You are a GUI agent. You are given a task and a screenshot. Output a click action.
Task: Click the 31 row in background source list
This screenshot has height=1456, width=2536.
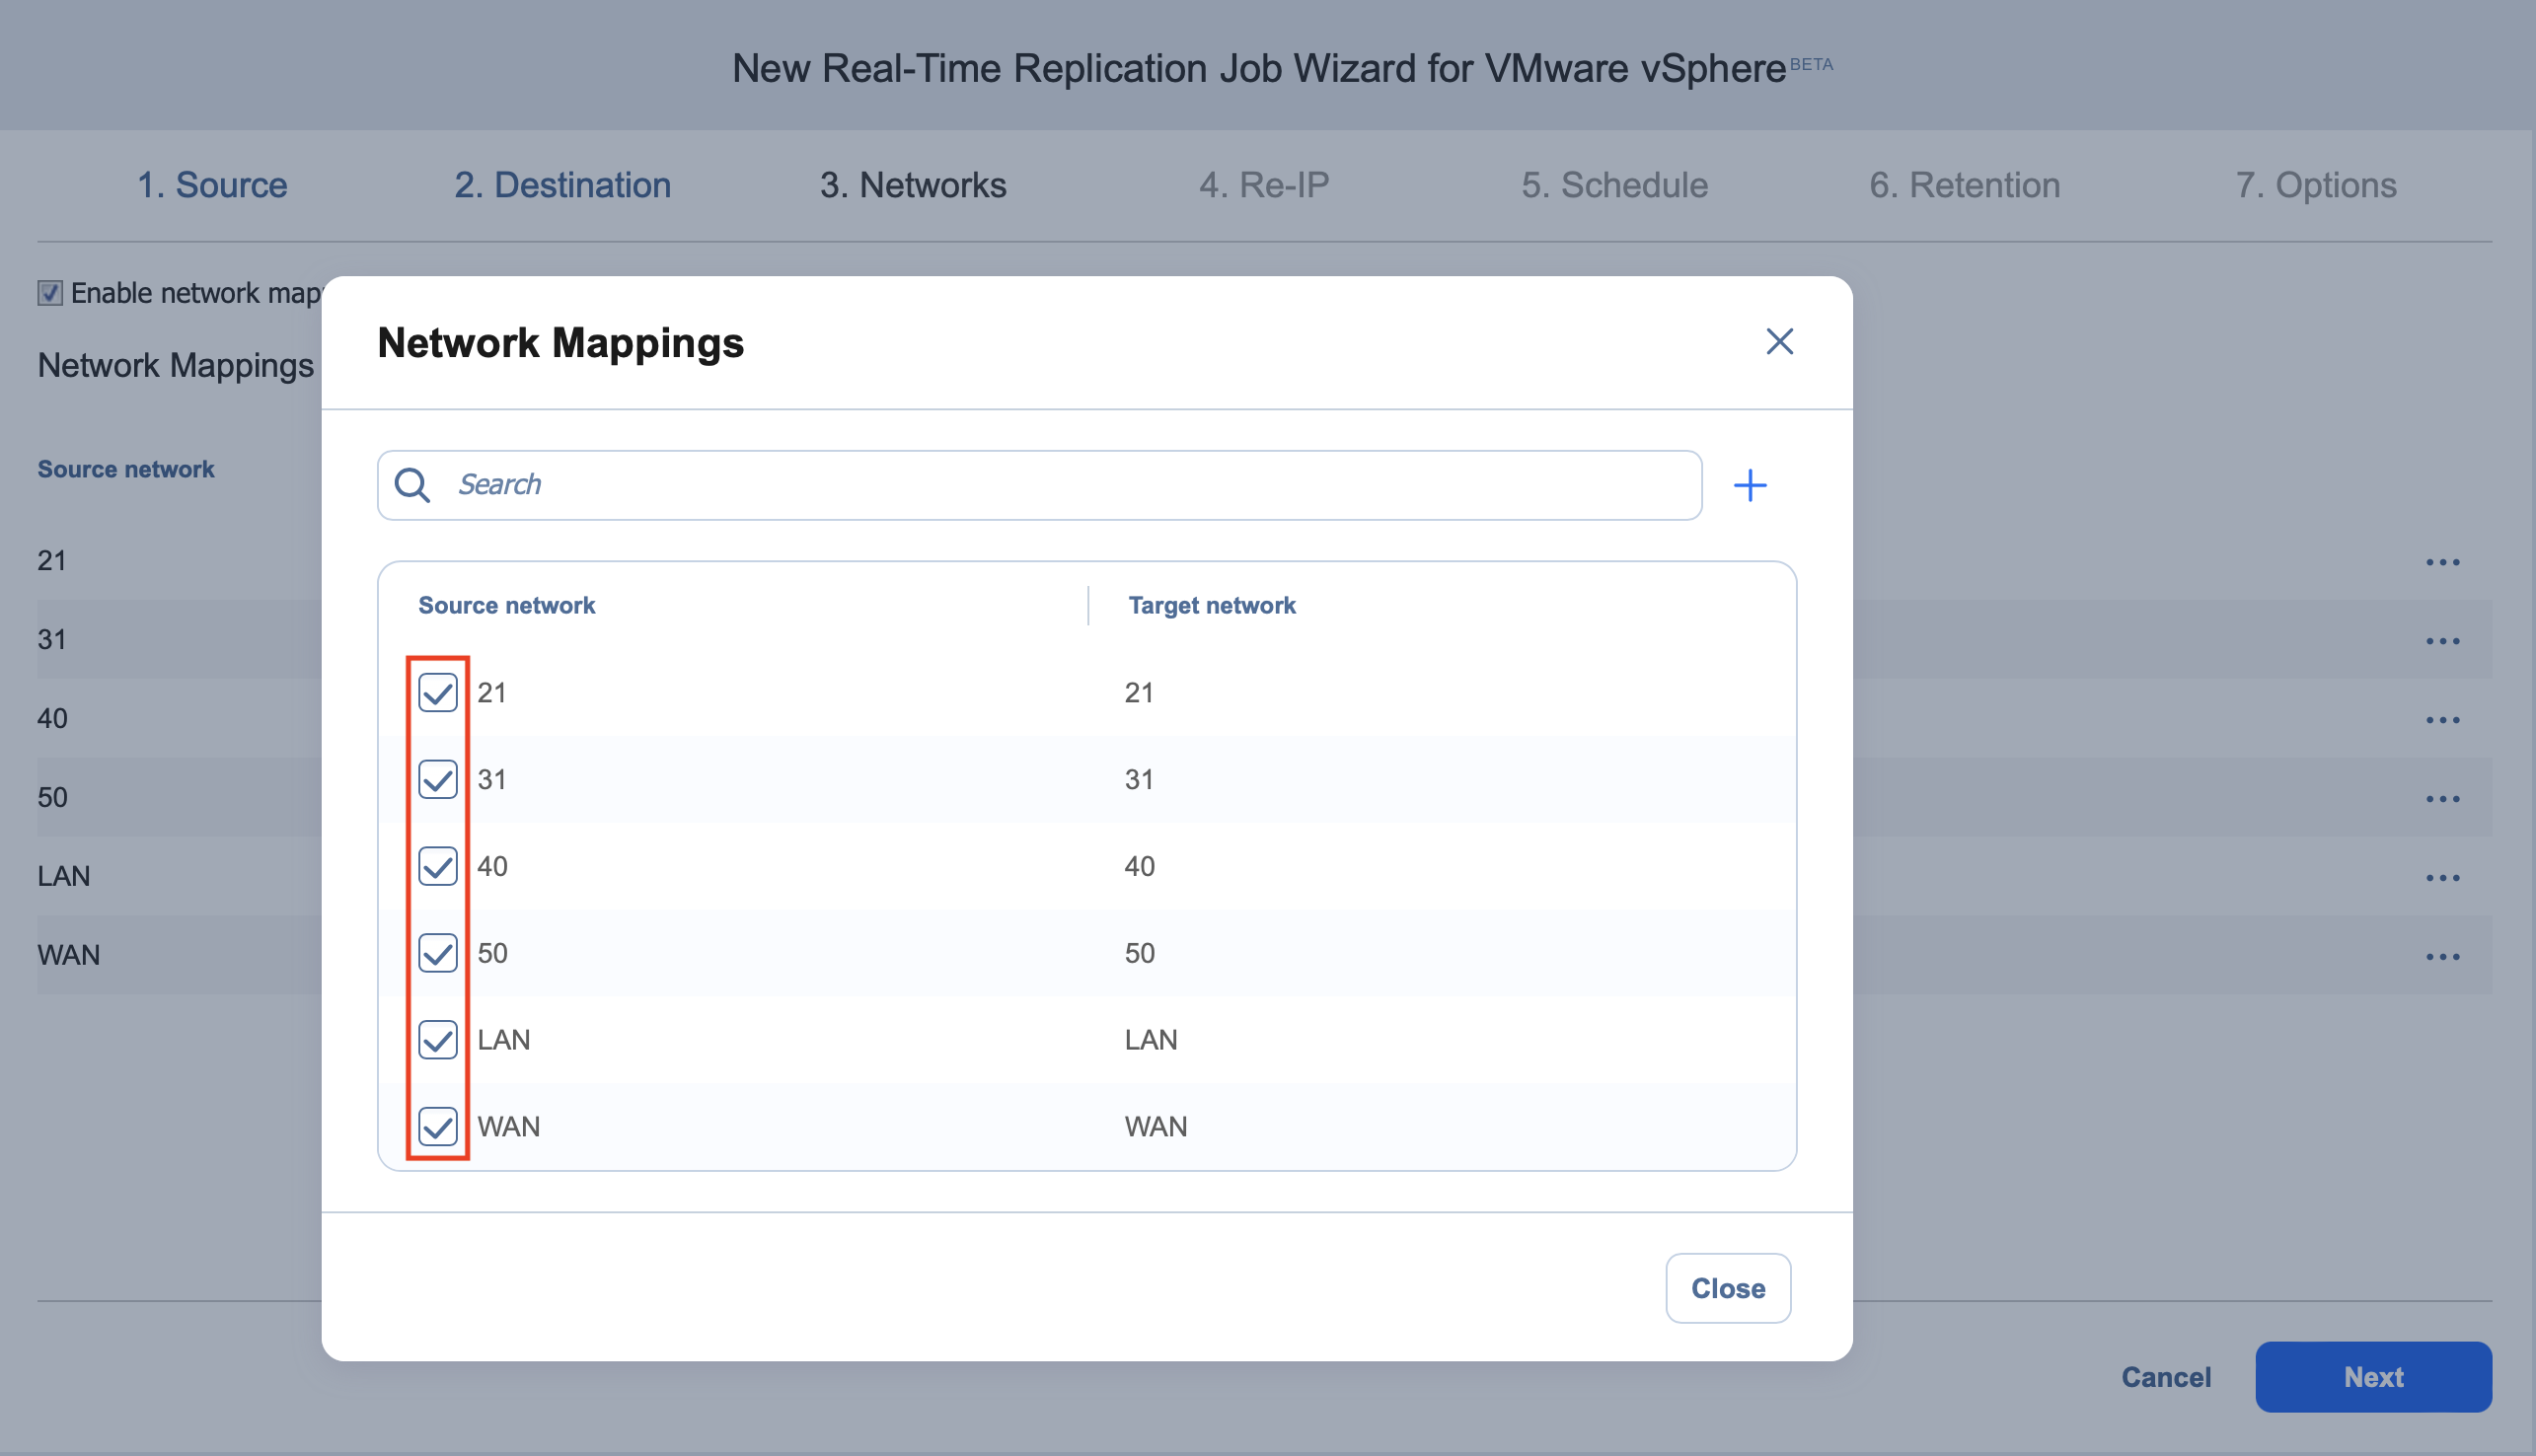(52, 640)
